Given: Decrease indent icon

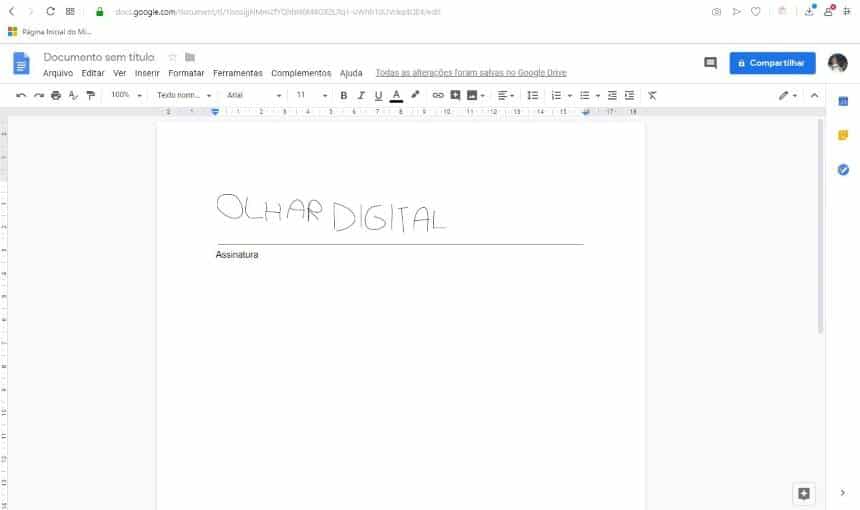Looking at the screenshot, I should [x=612, y=95].
